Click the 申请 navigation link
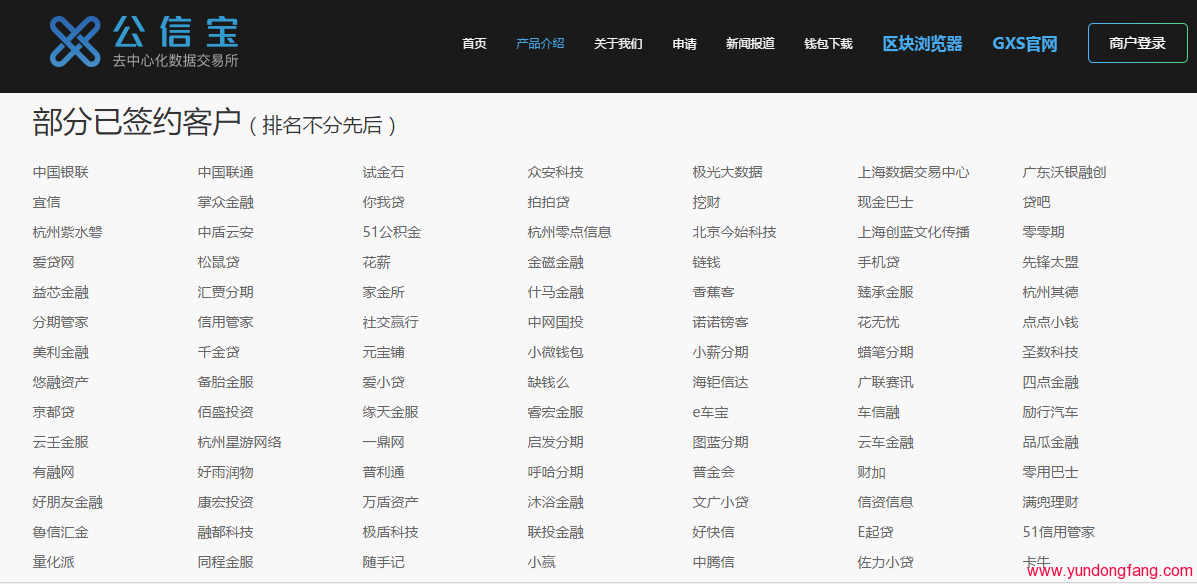 click(x=684, y=43)
